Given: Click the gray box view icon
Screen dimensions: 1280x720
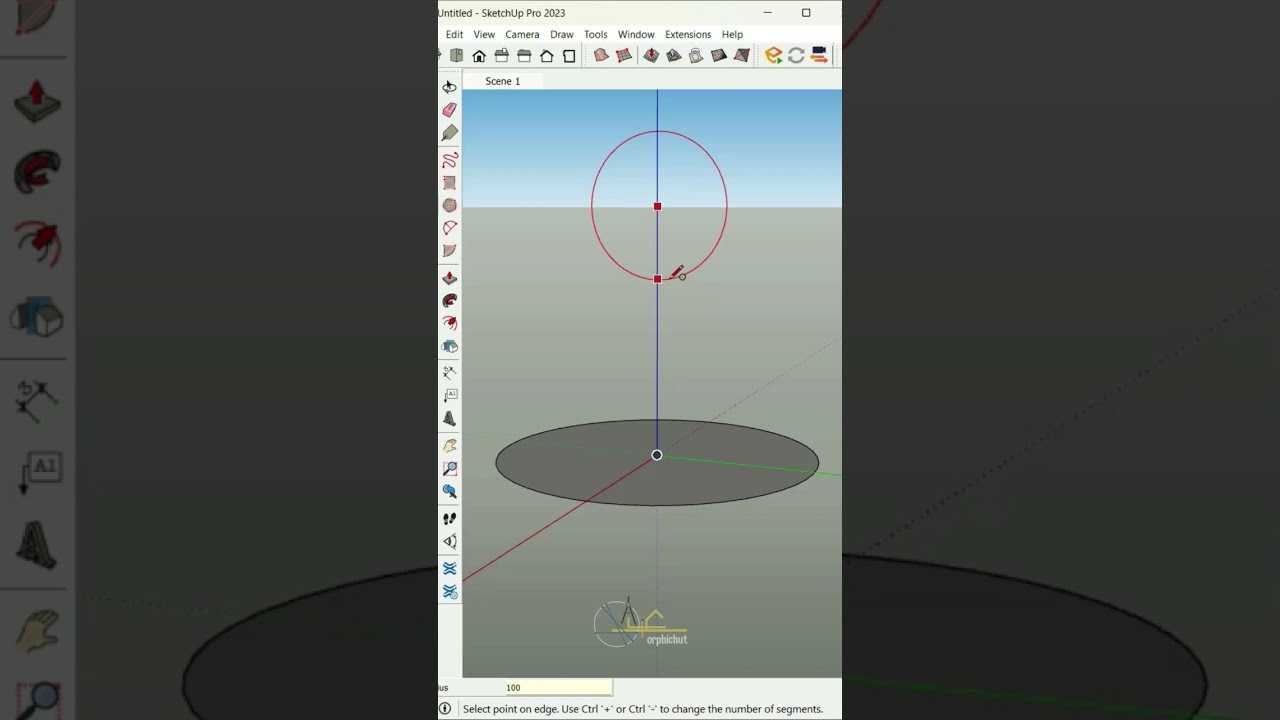Looking at the screenshot, I should (x=457, y=56).
